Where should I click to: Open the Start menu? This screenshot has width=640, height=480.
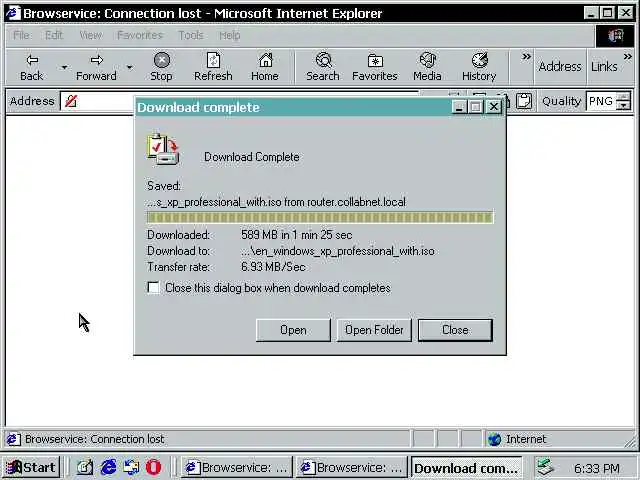[31, 467]
